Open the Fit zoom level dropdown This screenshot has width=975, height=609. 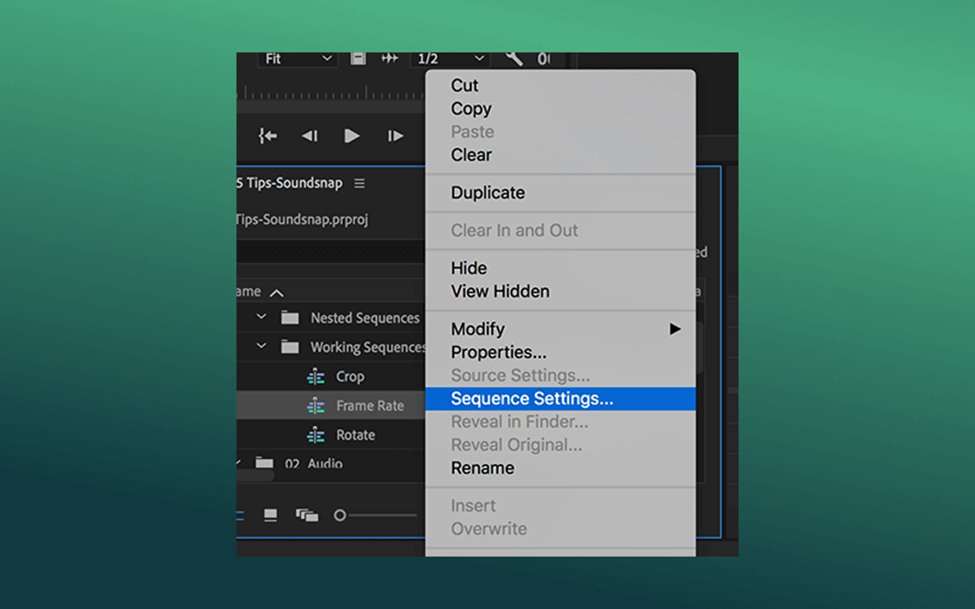(297, 58)
